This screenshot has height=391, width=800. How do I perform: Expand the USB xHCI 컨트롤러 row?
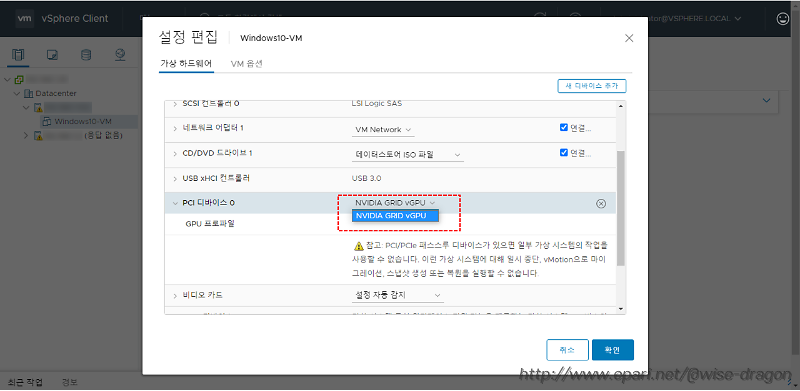pos(175,179)
